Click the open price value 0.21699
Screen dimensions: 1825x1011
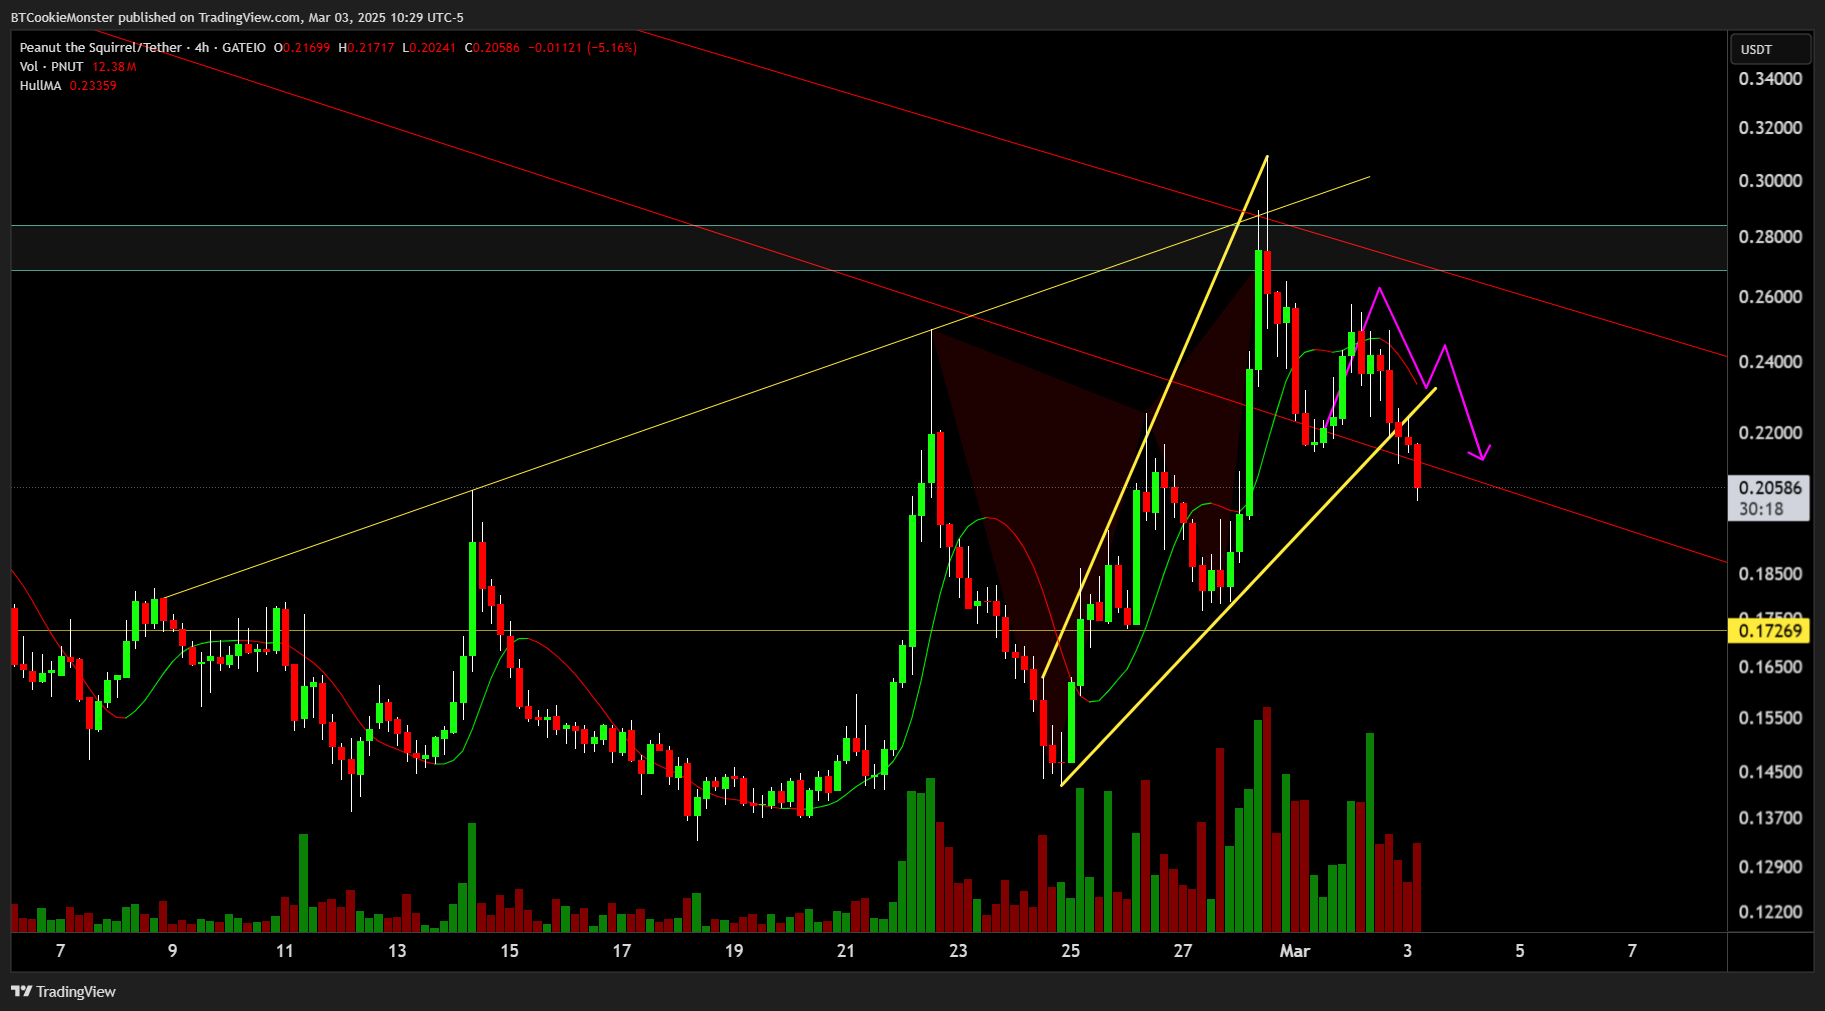click(306, 47)
